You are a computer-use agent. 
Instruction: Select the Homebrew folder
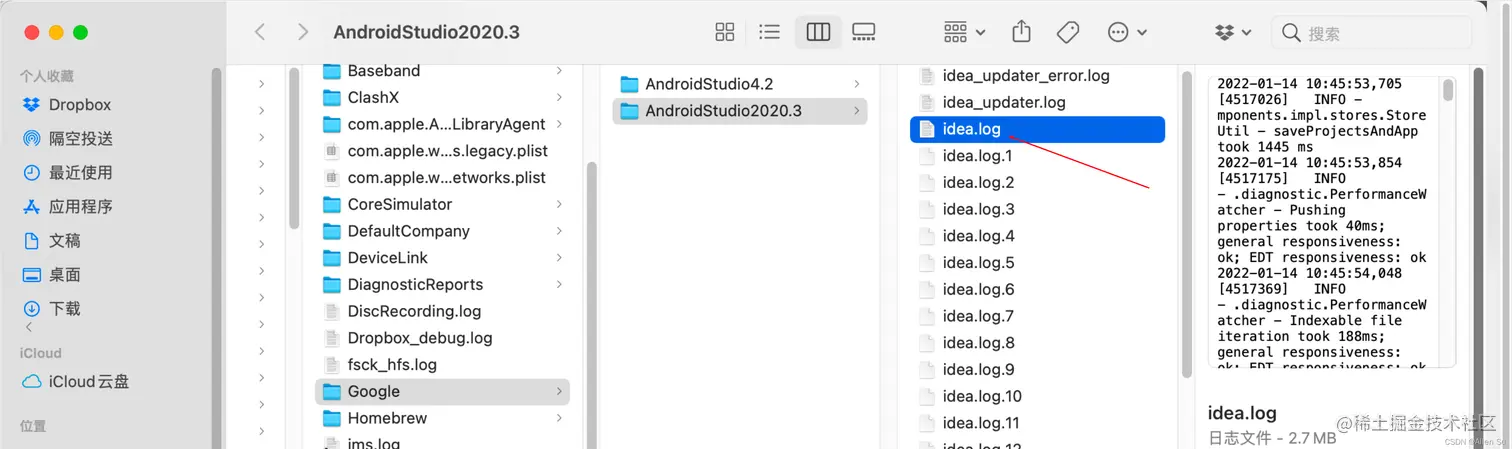click(442, 418)
